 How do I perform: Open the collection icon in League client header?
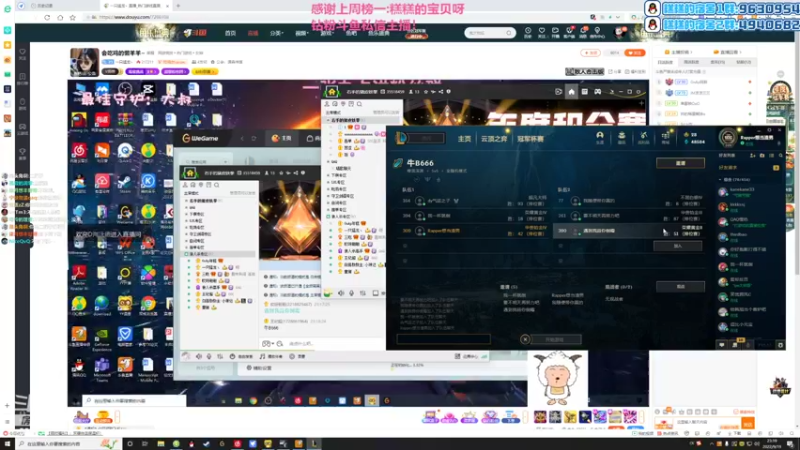coord(621,137)
